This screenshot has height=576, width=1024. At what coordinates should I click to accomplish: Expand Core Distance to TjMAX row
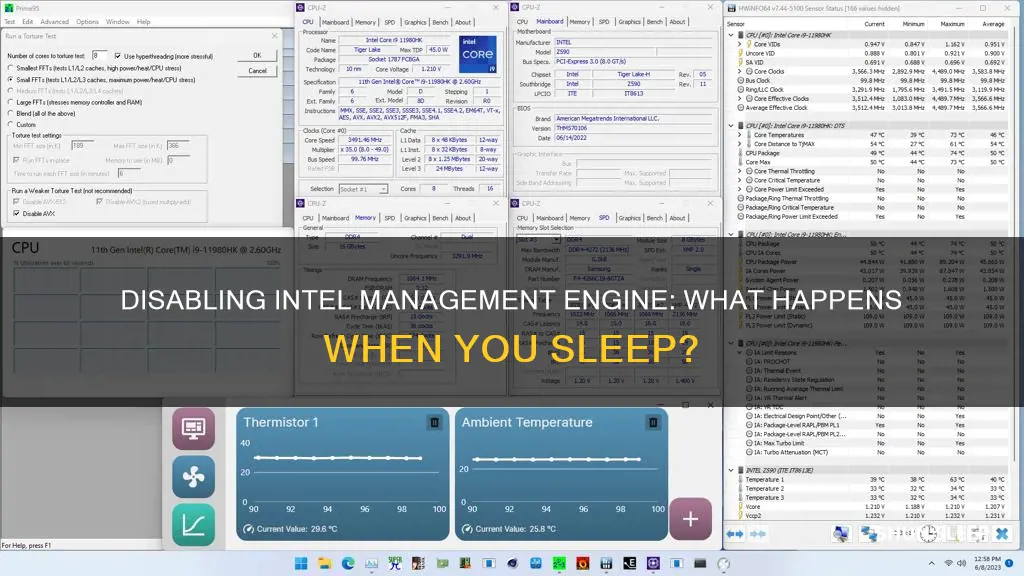740,144
